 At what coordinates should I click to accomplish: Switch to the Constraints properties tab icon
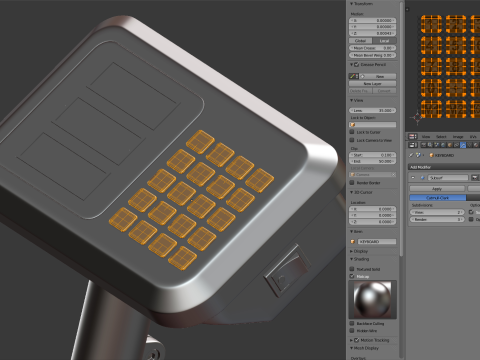click(x=457, y=145)
